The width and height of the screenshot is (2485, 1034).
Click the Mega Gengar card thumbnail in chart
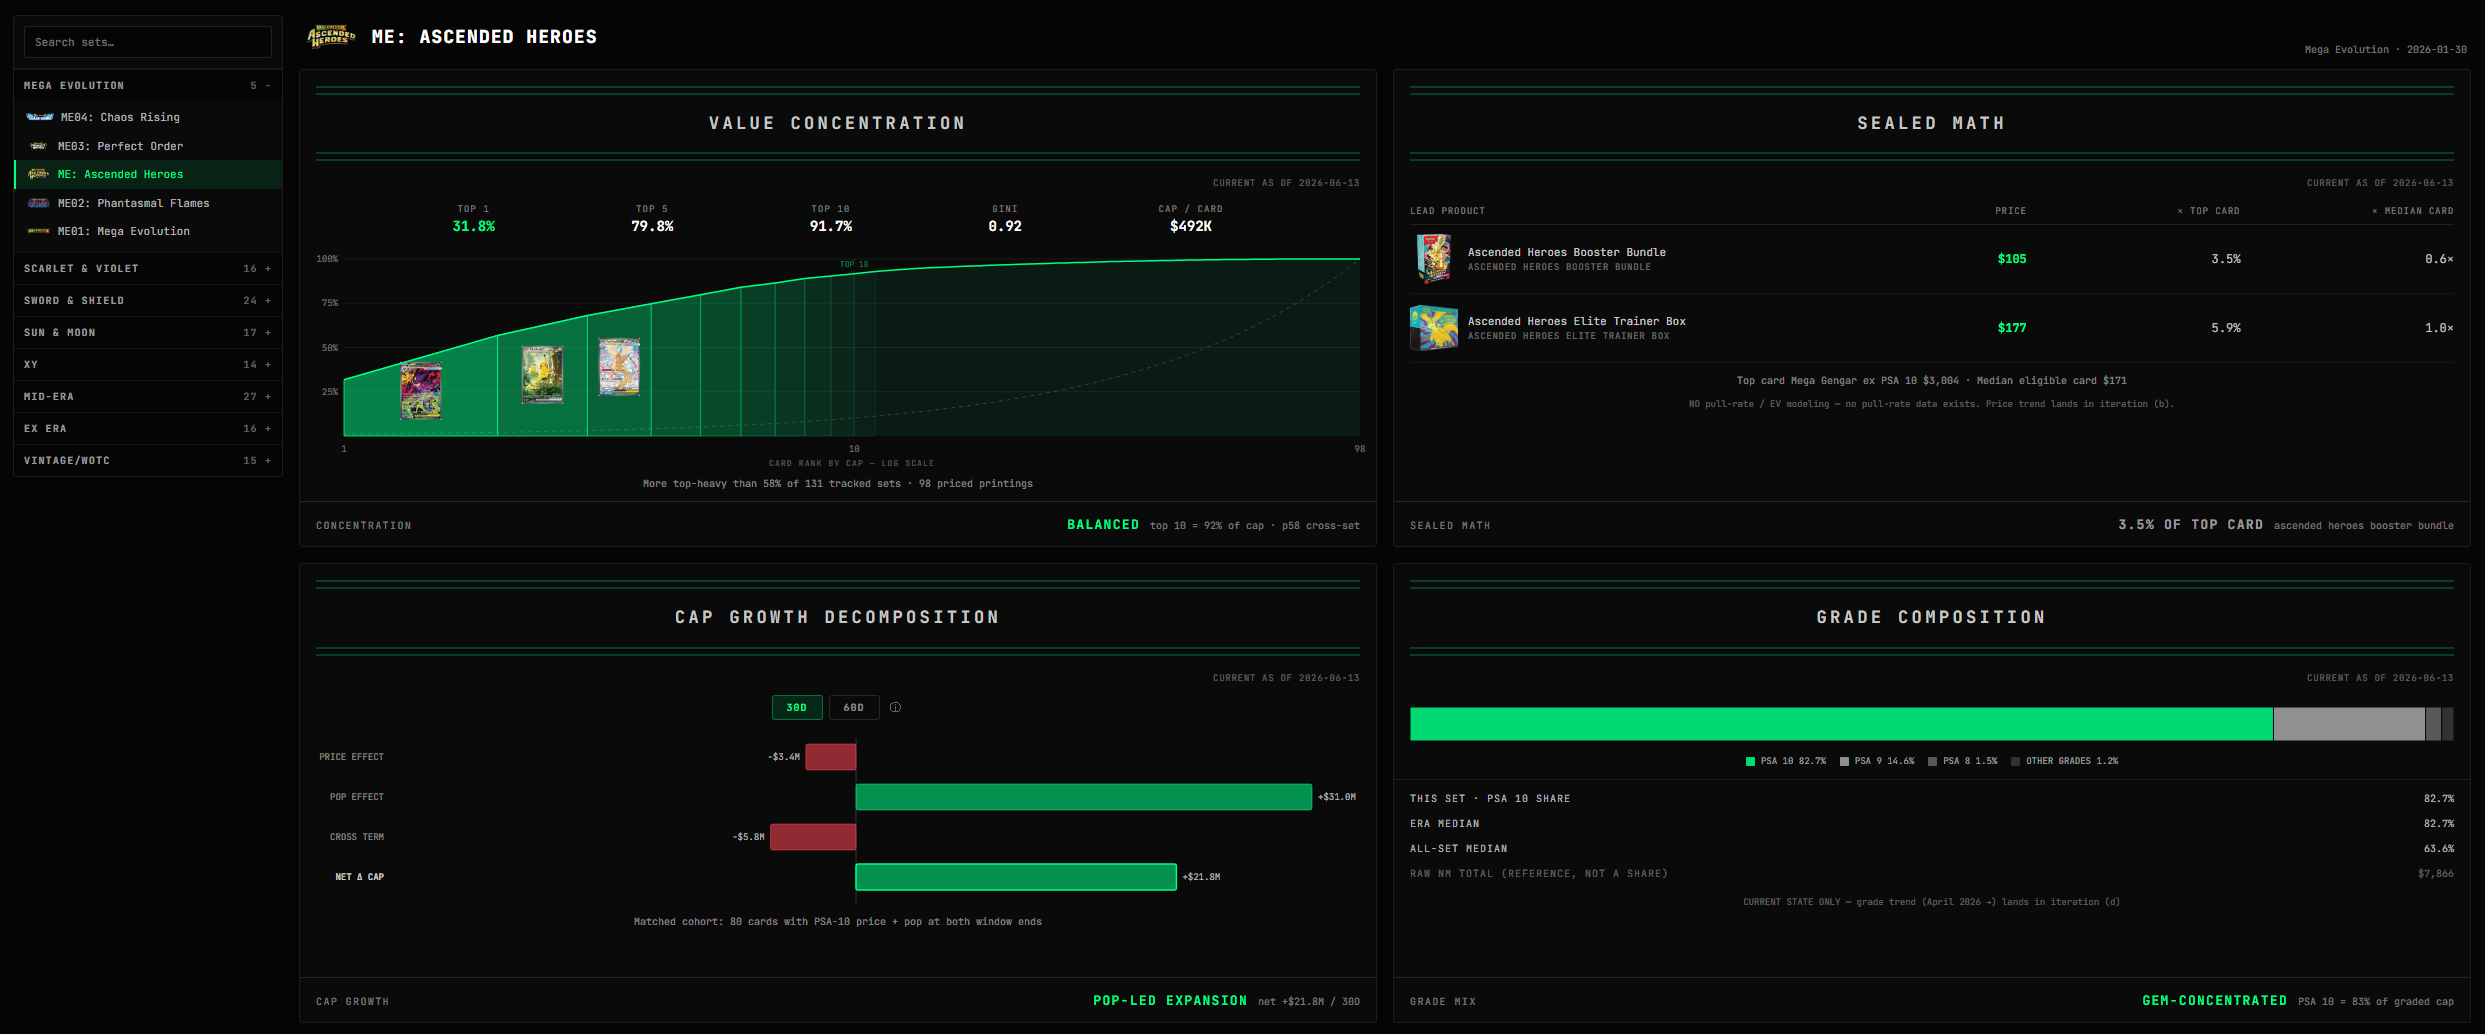point(421,391)
